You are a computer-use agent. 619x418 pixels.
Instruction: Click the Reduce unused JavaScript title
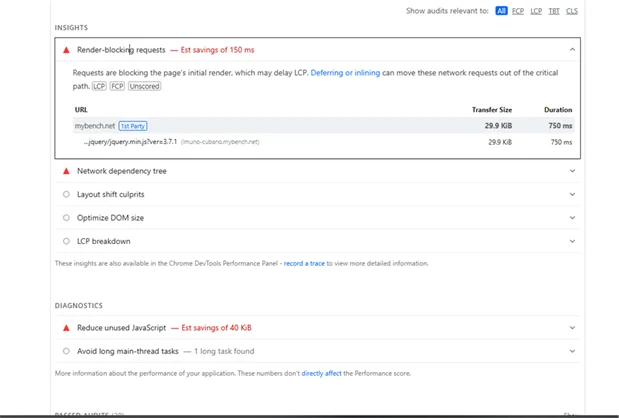121,328
